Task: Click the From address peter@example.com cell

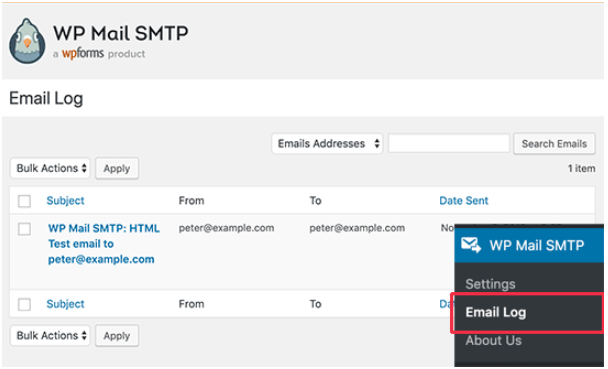Action: pyautogui.click(x=226, y=228)
